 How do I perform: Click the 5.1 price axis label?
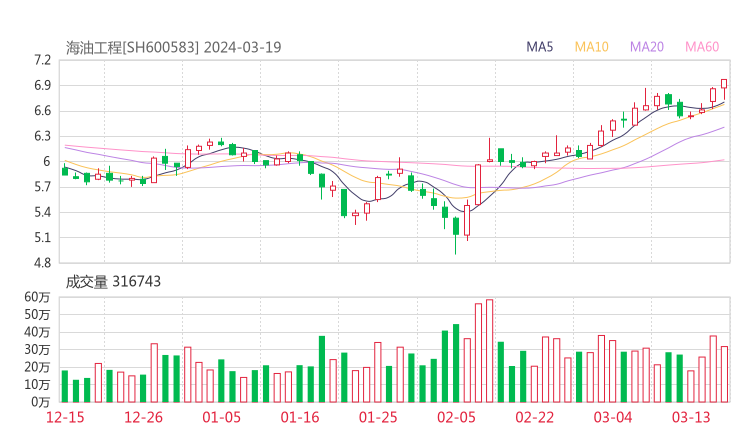point(42,237)
